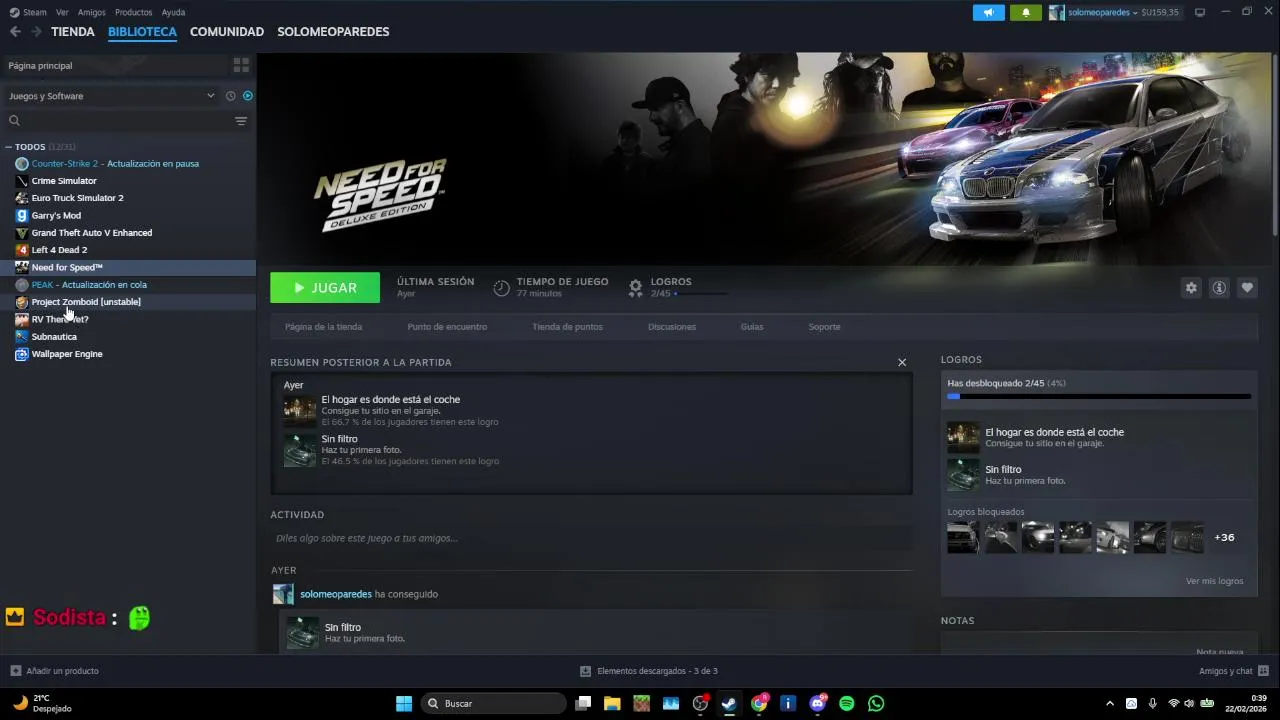The image size is (1280, 720).
Task: Open Windows Start menu
Action: click(404, 704)
